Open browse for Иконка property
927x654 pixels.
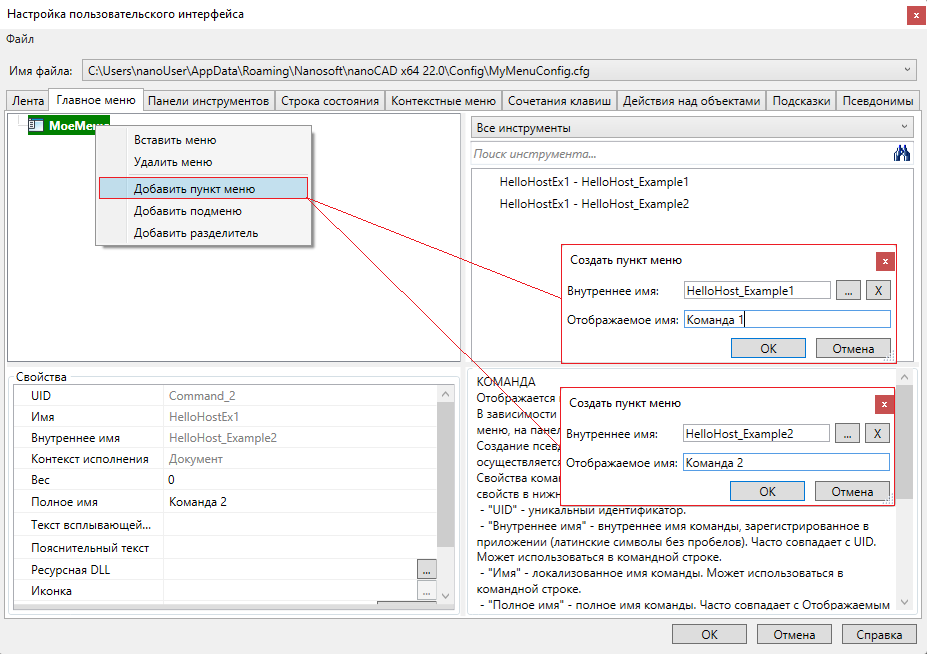427,591
